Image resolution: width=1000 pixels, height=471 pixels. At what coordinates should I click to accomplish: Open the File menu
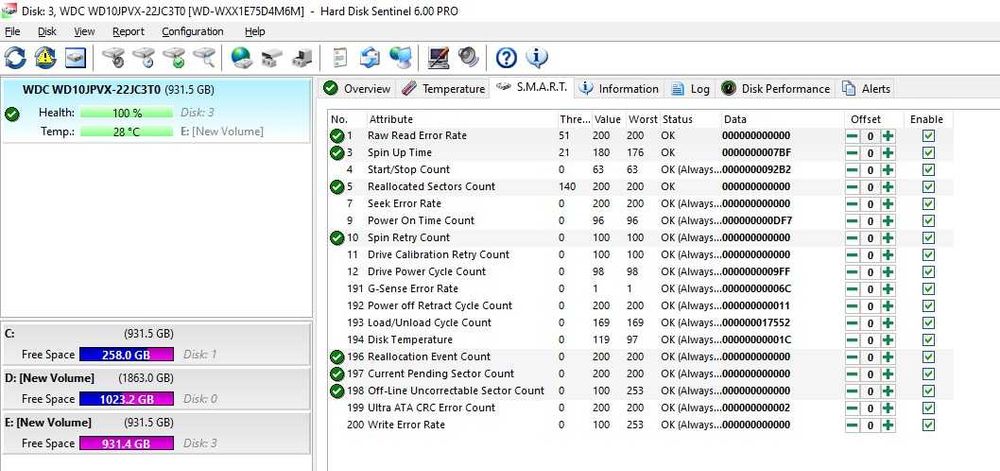tap(12, 31)
